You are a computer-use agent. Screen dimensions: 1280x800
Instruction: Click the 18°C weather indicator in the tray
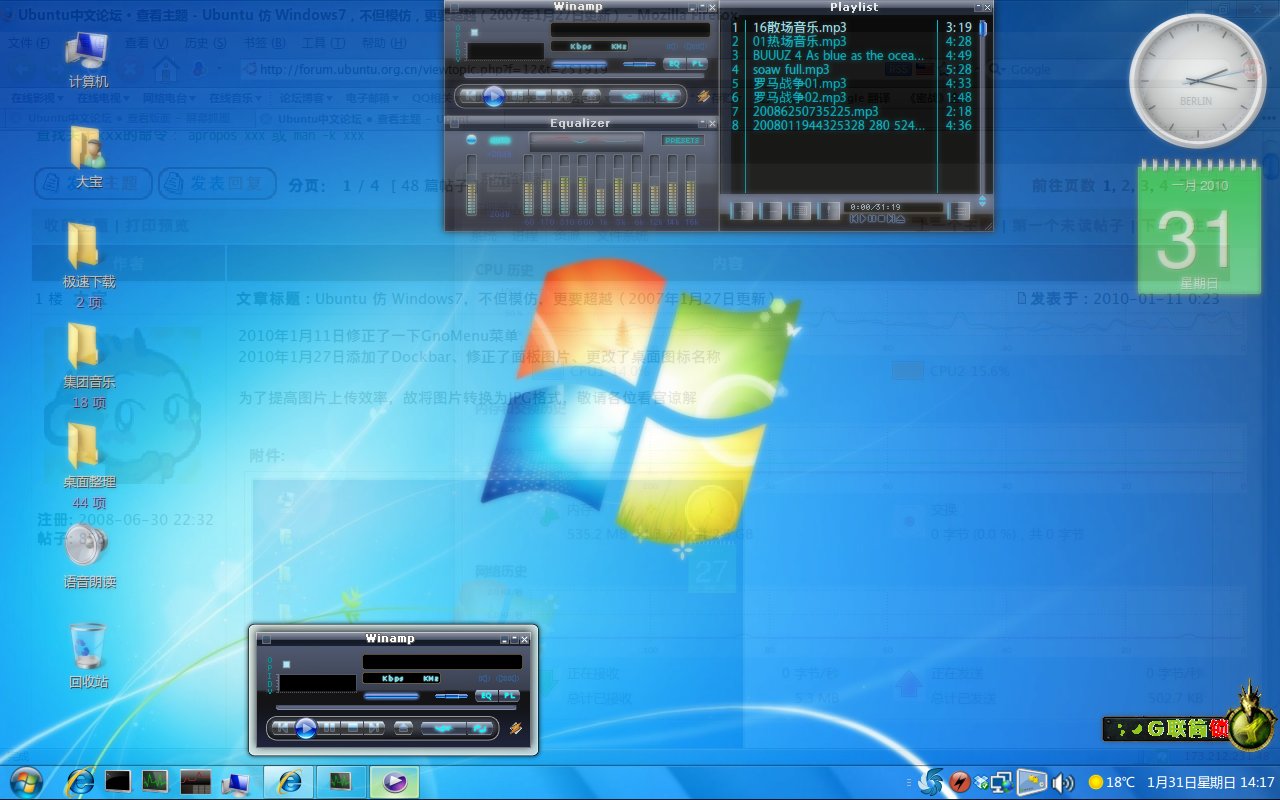click(x=1111, y=782)
